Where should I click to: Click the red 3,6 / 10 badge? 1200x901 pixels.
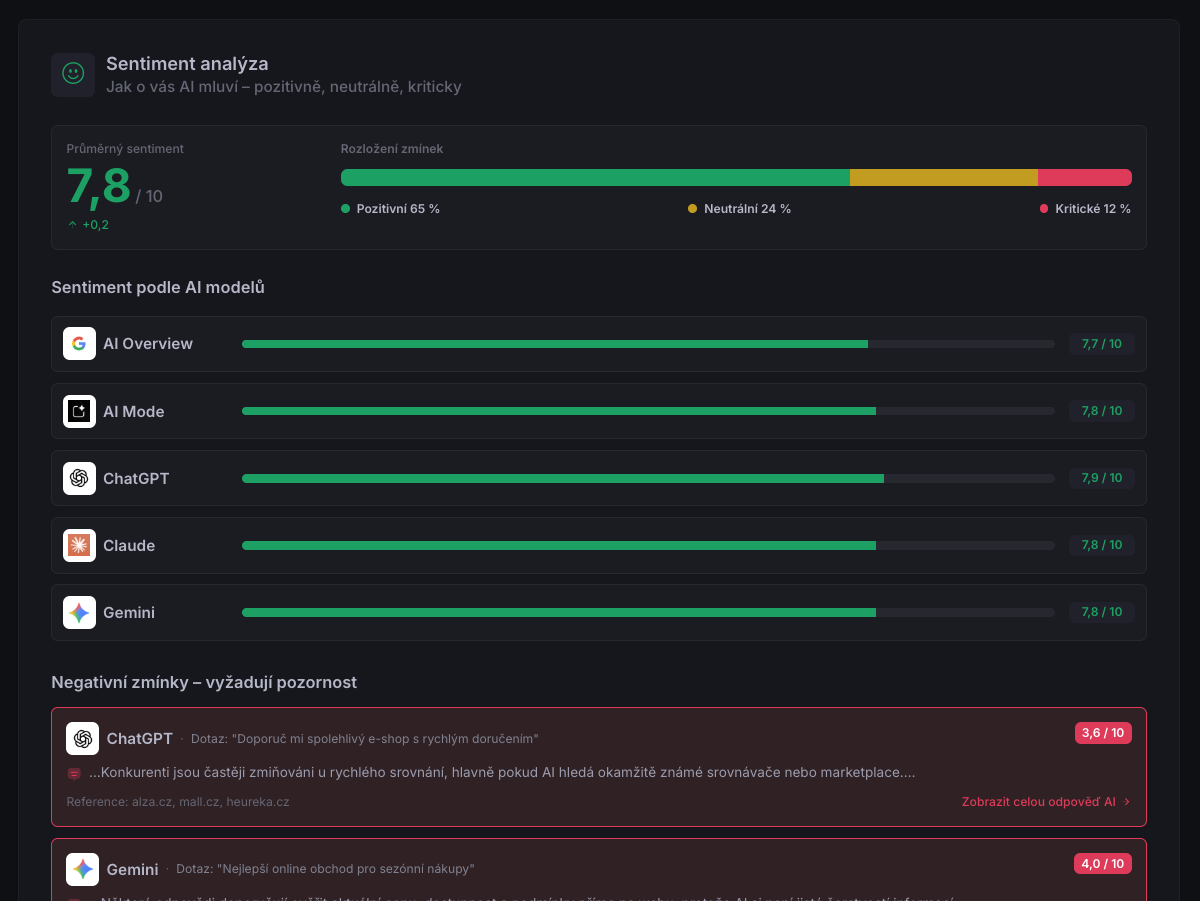1103,733
